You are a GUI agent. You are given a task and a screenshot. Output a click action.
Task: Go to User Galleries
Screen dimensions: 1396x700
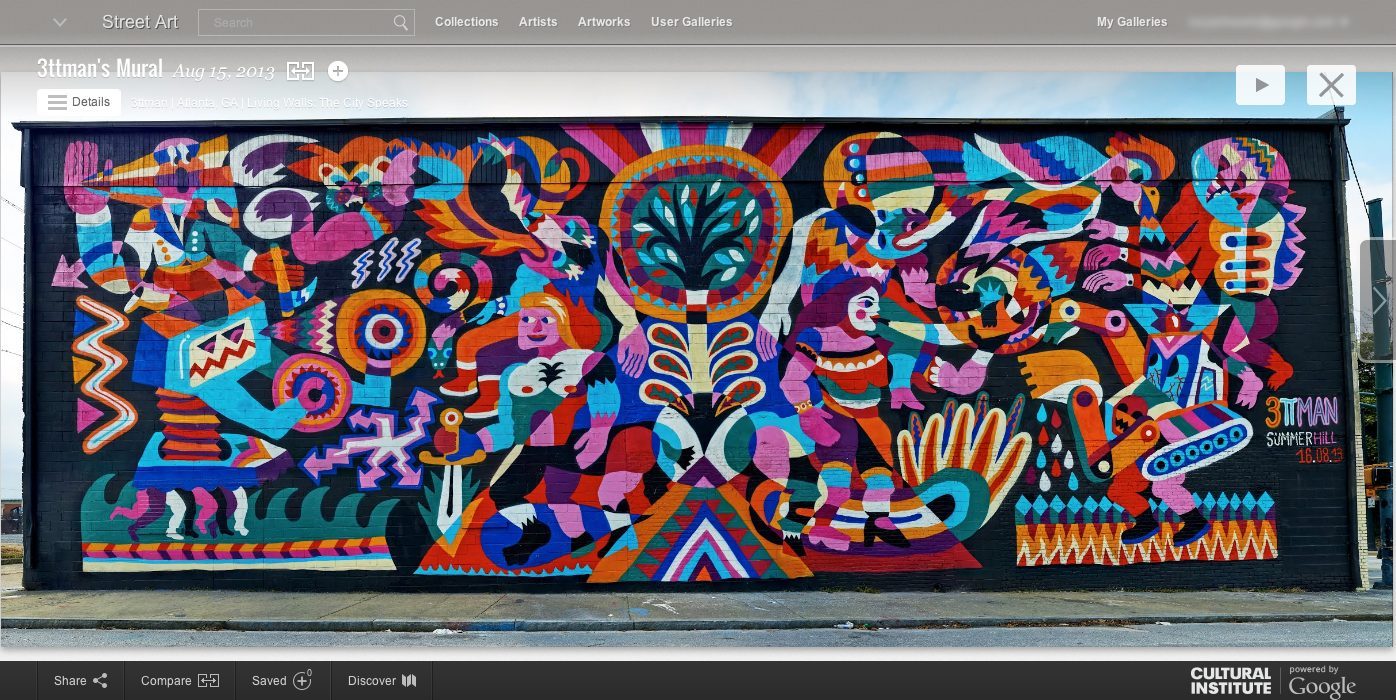point(691,22)
